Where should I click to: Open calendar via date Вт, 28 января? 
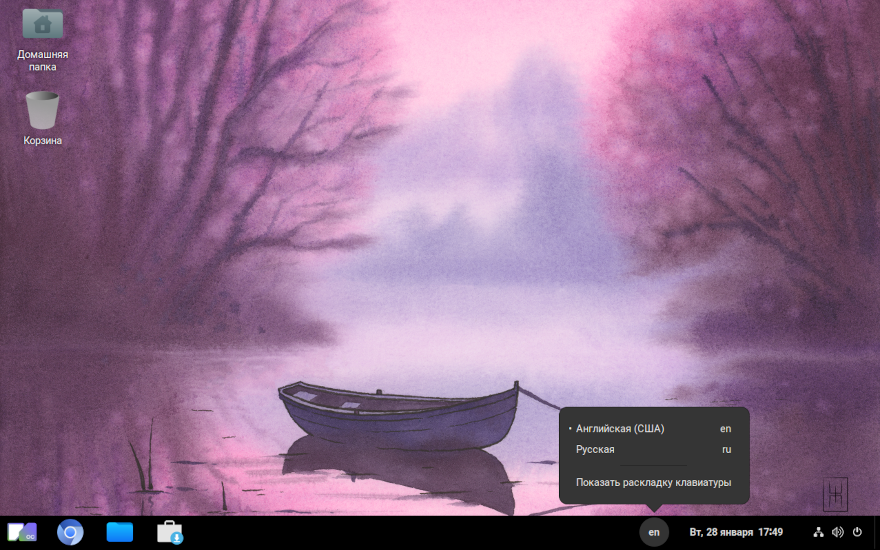click(x=721, y=532)
